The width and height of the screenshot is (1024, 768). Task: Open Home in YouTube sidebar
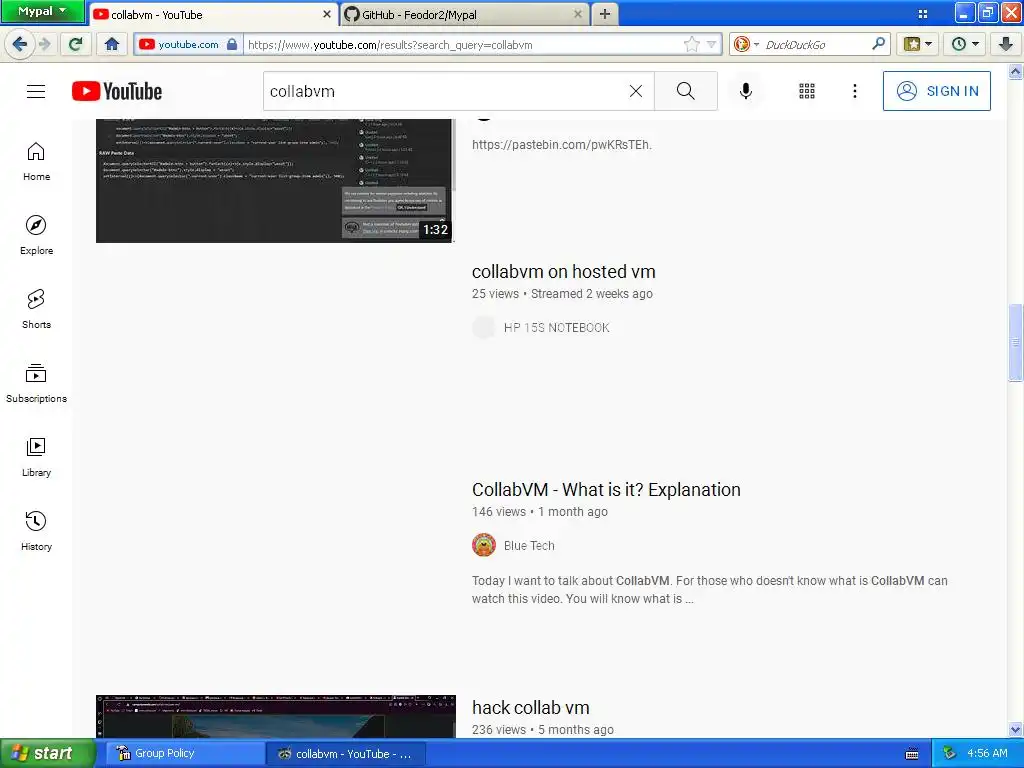[x=36, y=161]
